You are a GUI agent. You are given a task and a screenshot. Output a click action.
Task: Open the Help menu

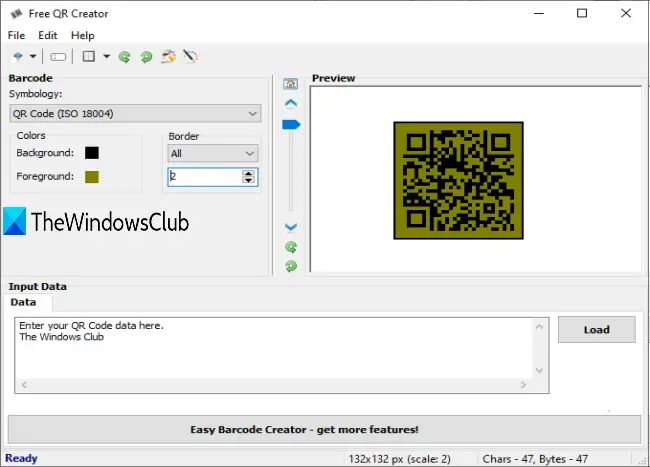point(82,35)
